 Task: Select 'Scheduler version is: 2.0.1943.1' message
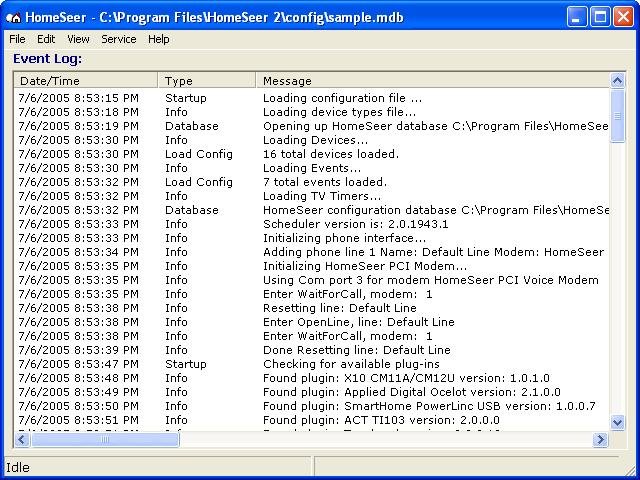[x=356, y=224]
